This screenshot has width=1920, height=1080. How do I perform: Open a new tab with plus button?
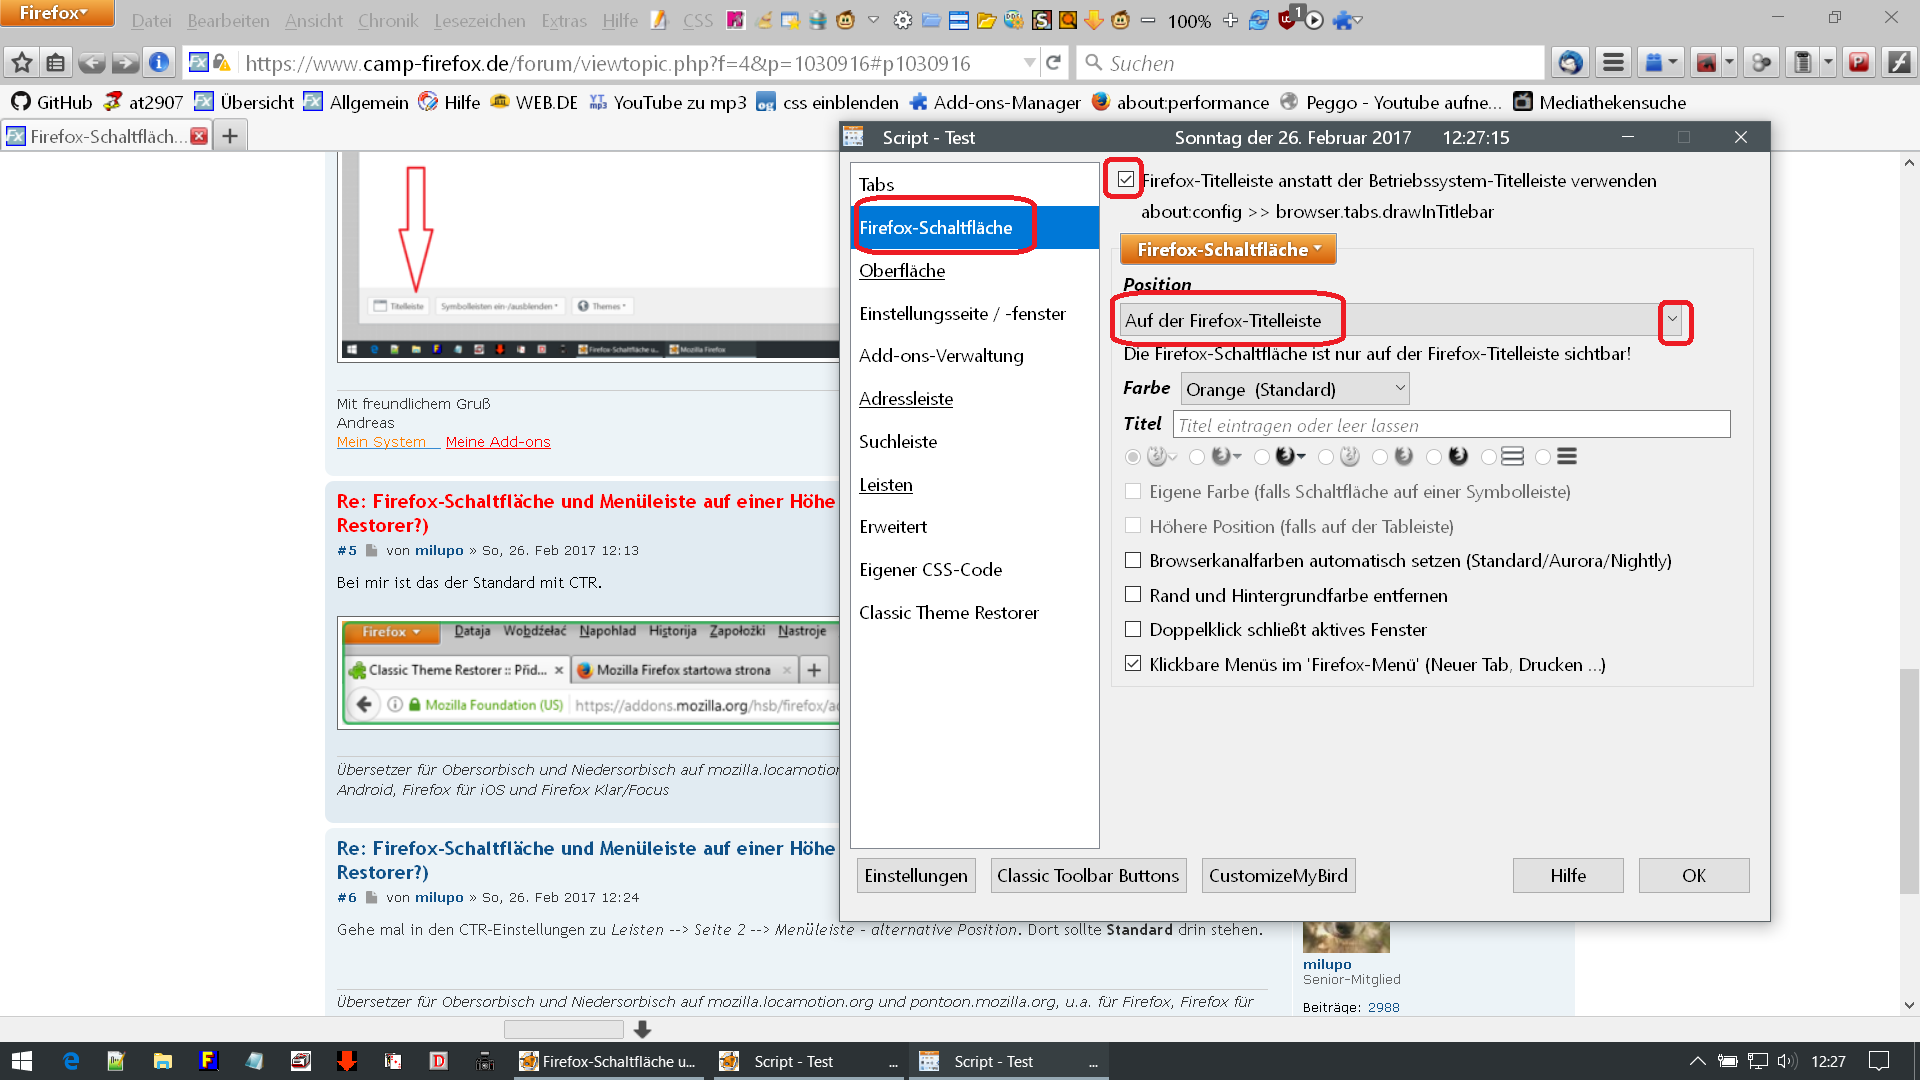[x=230, y=136]
